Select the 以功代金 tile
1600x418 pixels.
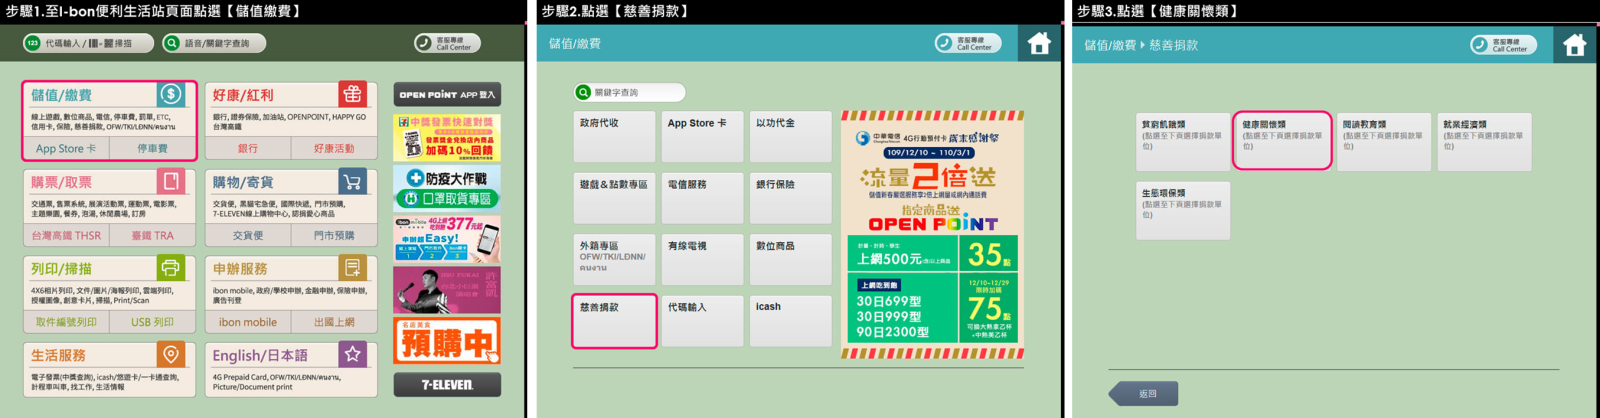point(790,137)
